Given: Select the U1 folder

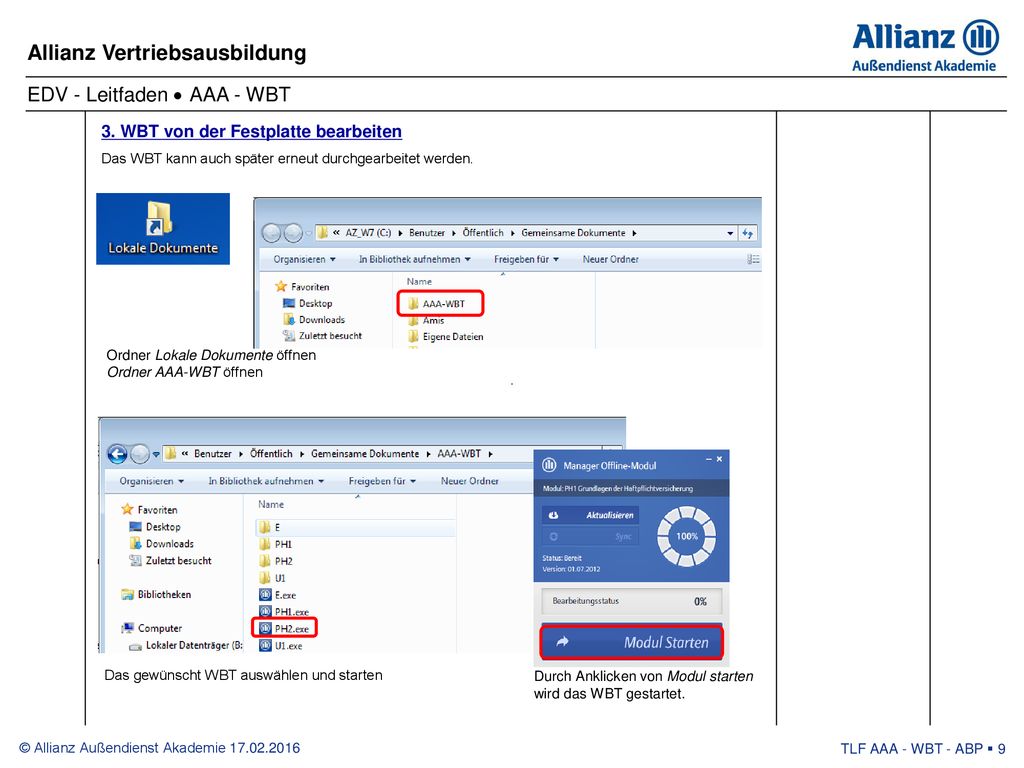Looking at the screenshot, I should point(272,578).
